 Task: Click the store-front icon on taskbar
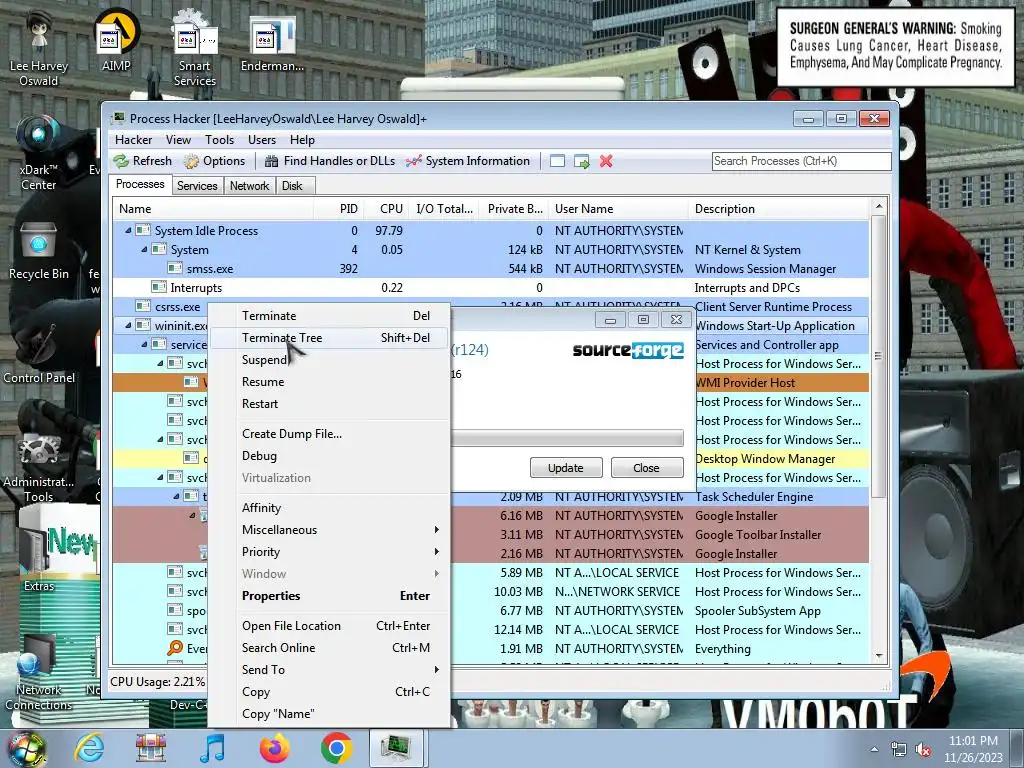pyautogui.click(x=151, y=748)
